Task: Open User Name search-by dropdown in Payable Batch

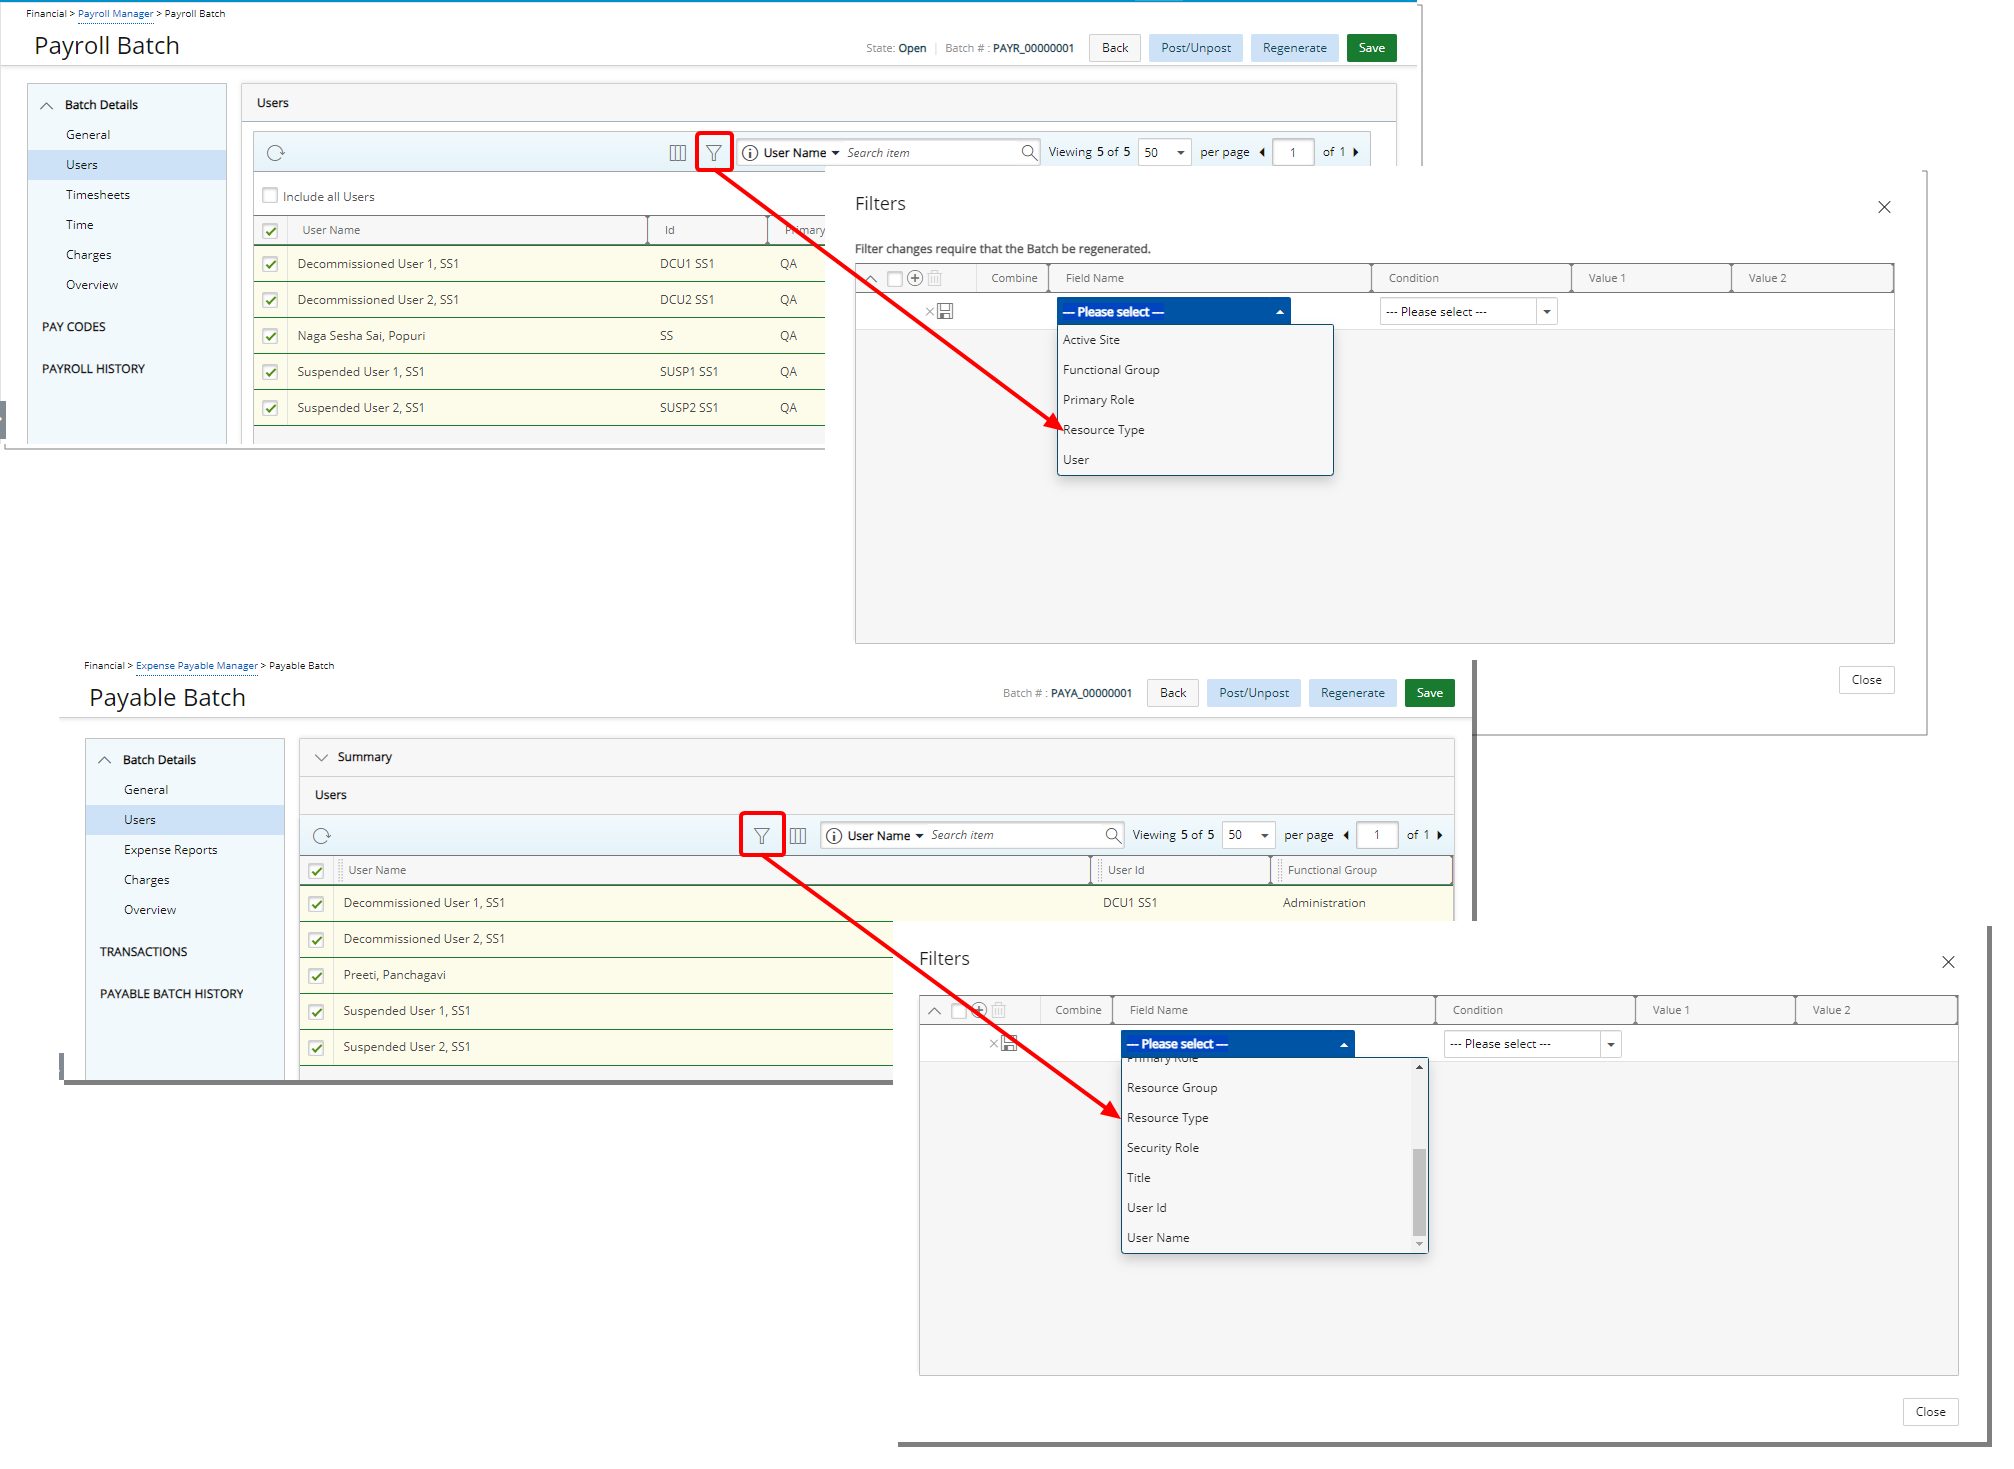Action: (885, 836)
